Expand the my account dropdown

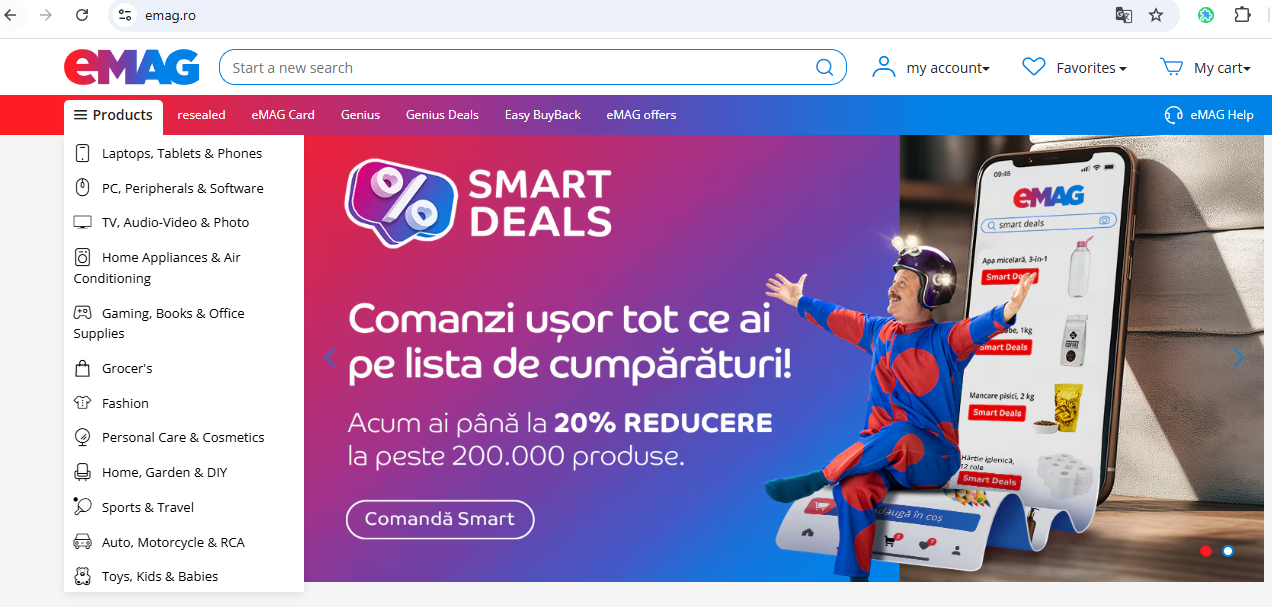click(947, 68)
